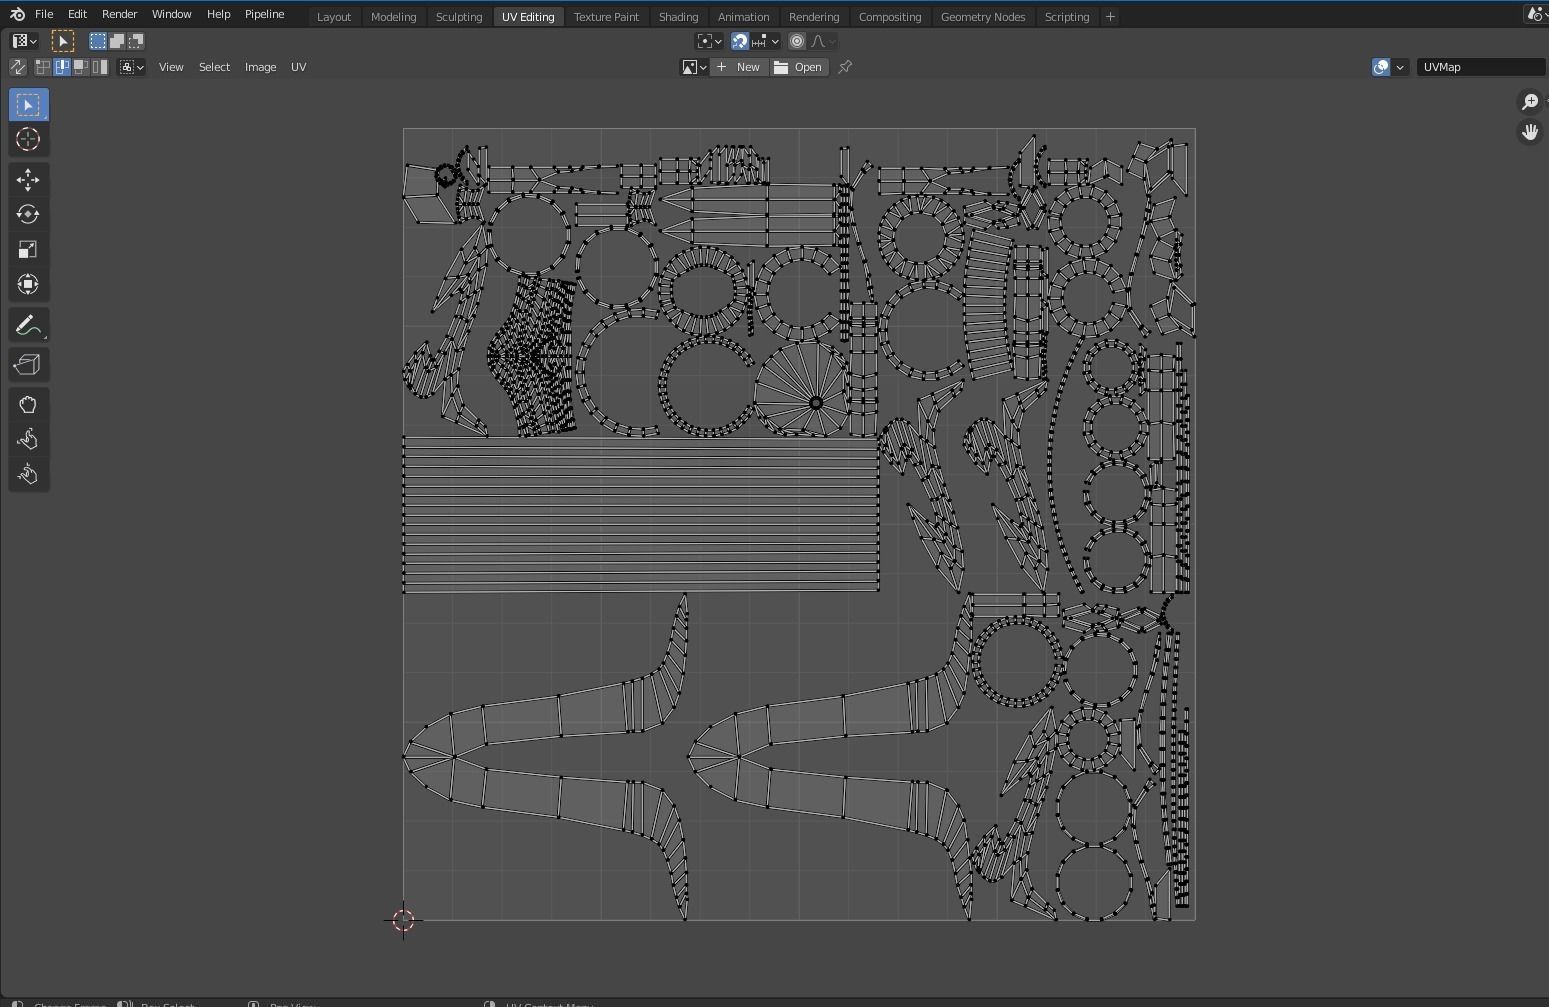Image resolution: width=1549 pixels, height=1007 pixels.
Task: Switch to vertex selection mode
Action: [x=43, y=67]
